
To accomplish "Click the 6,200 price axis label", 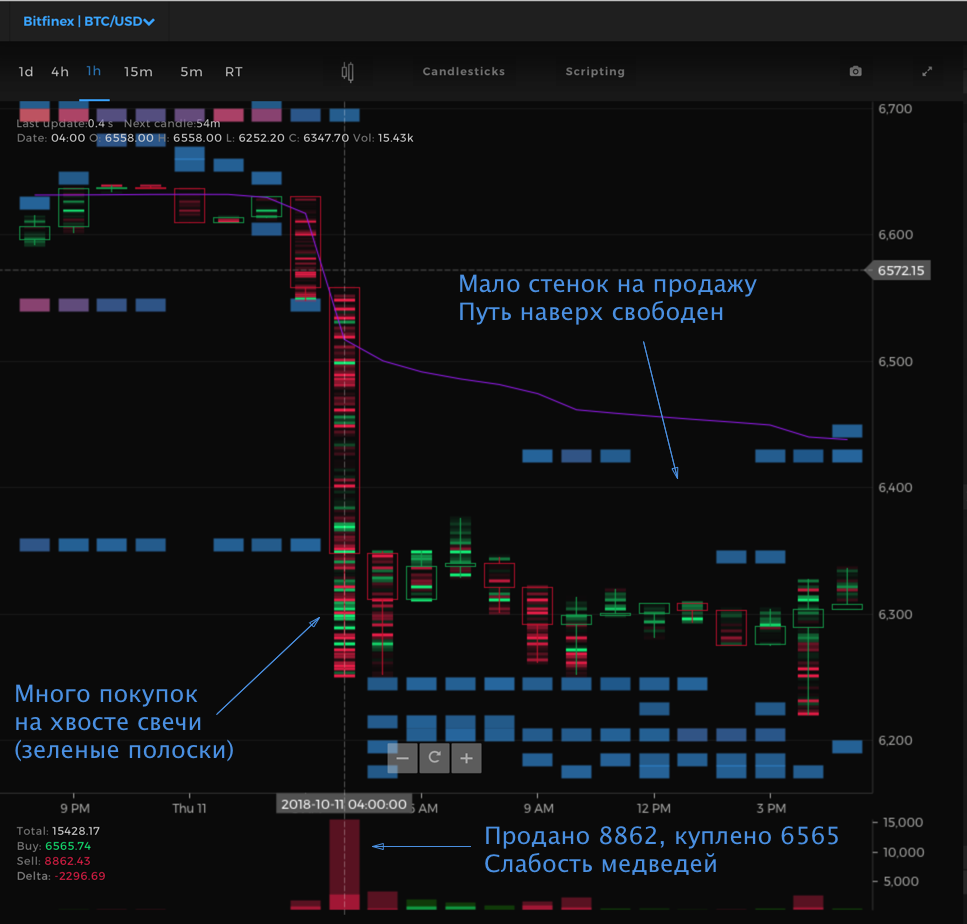I will point(895,741).
